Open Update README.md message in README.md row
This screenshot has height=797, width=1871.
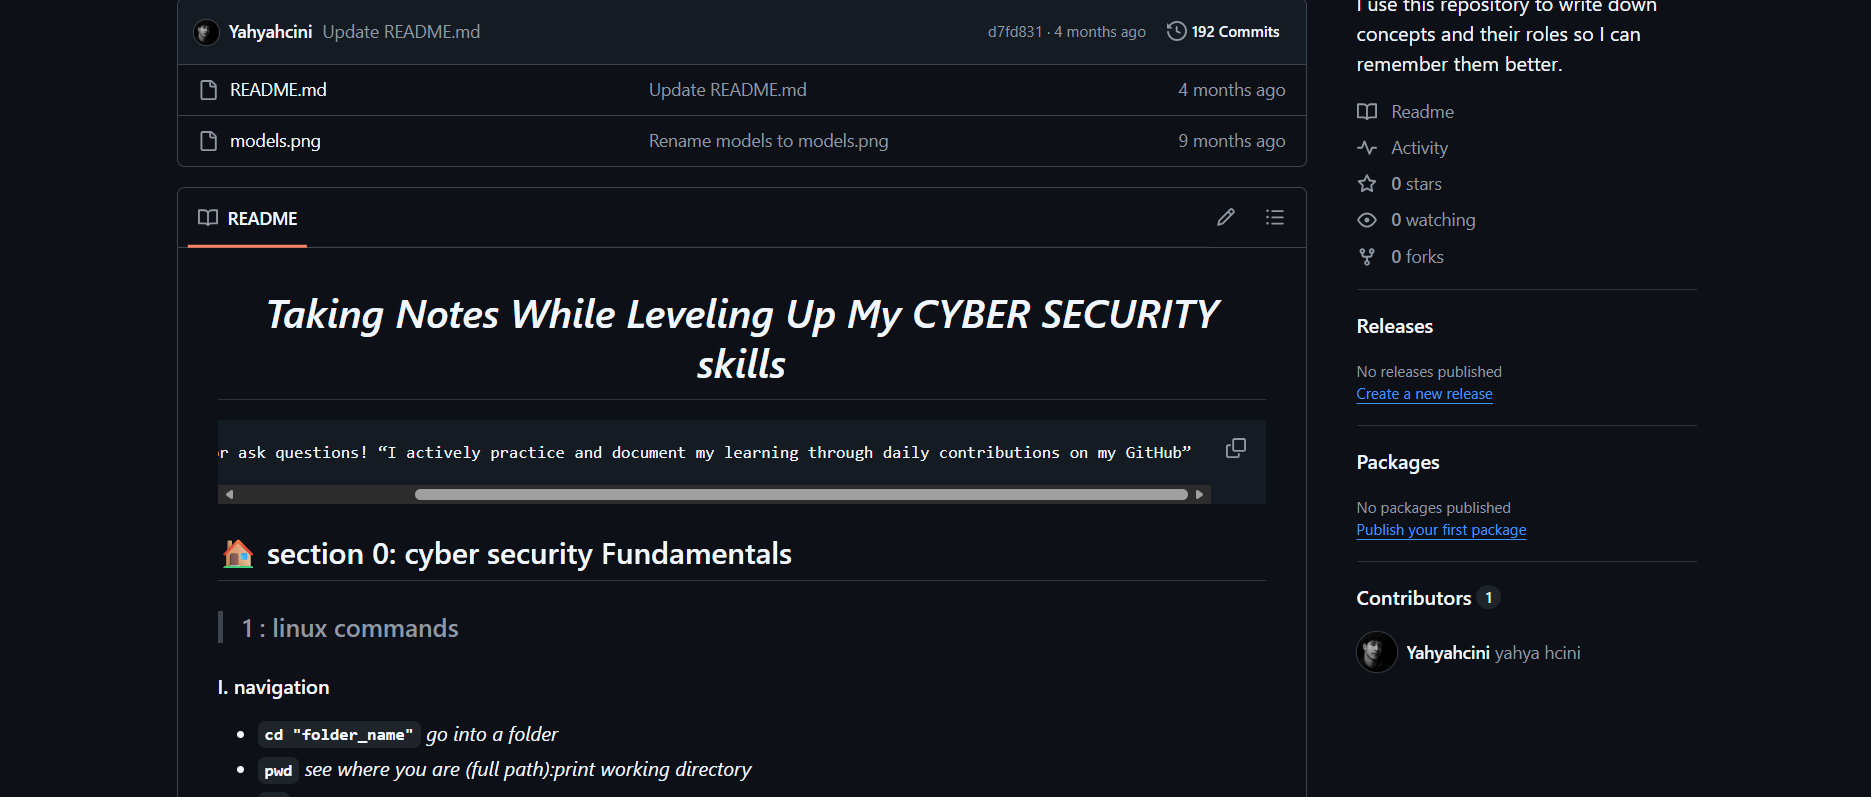pos(727,90)
